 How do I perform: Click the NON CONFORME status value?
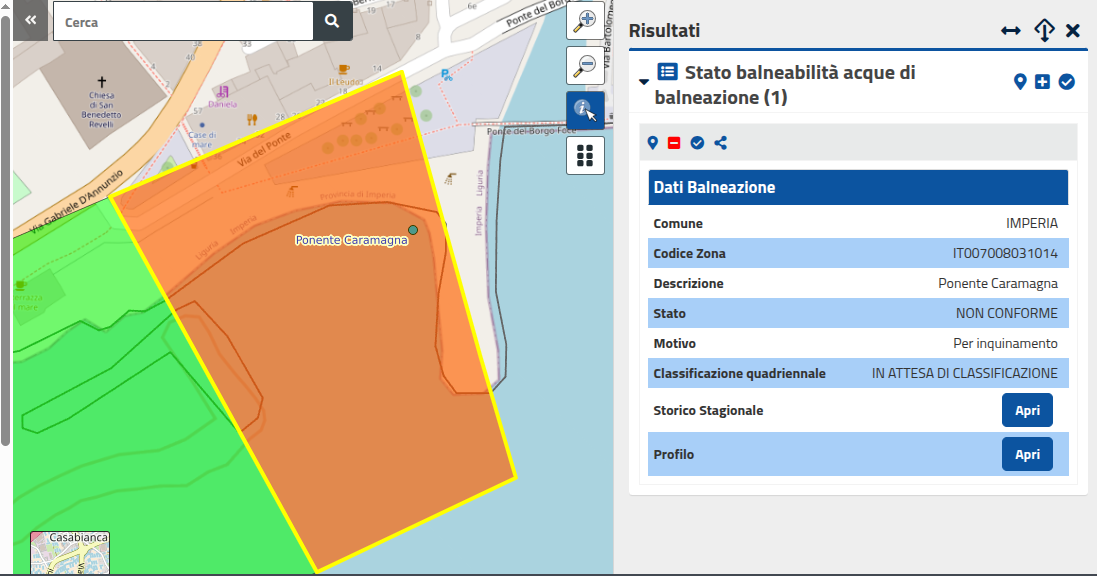(1007, 314)
